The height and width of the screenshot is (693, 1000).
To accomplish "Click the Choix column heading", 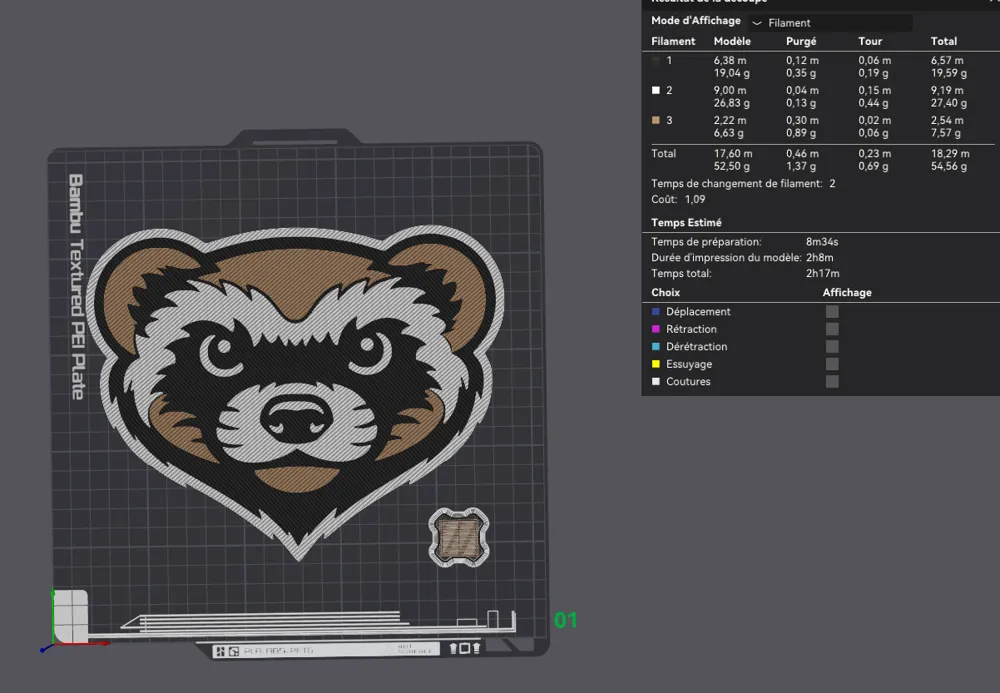I will (x=666, y=293).
